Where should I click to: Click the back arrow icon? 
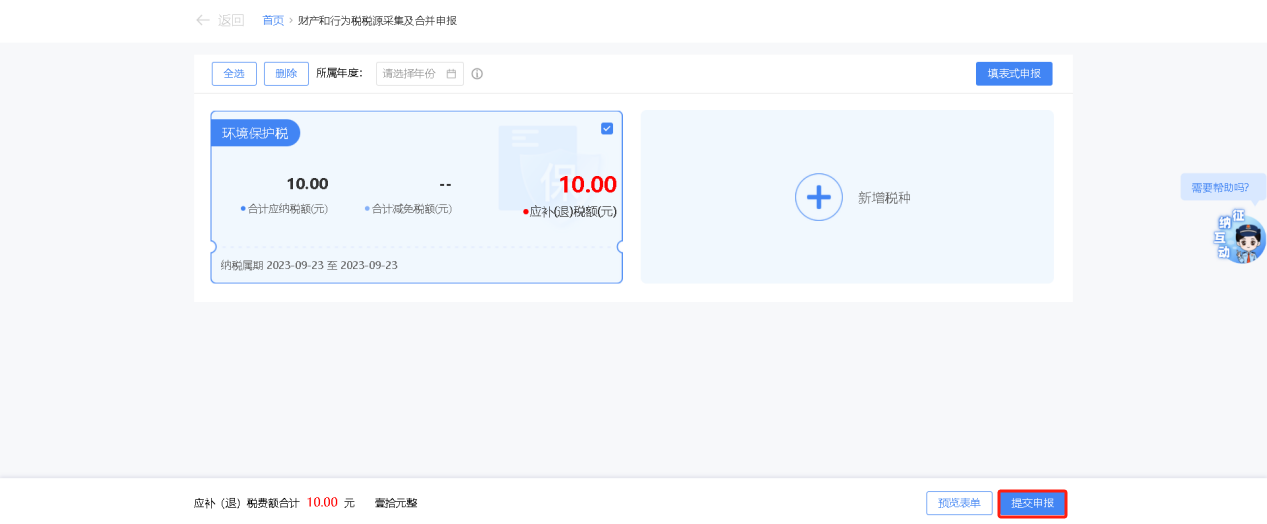203,20
